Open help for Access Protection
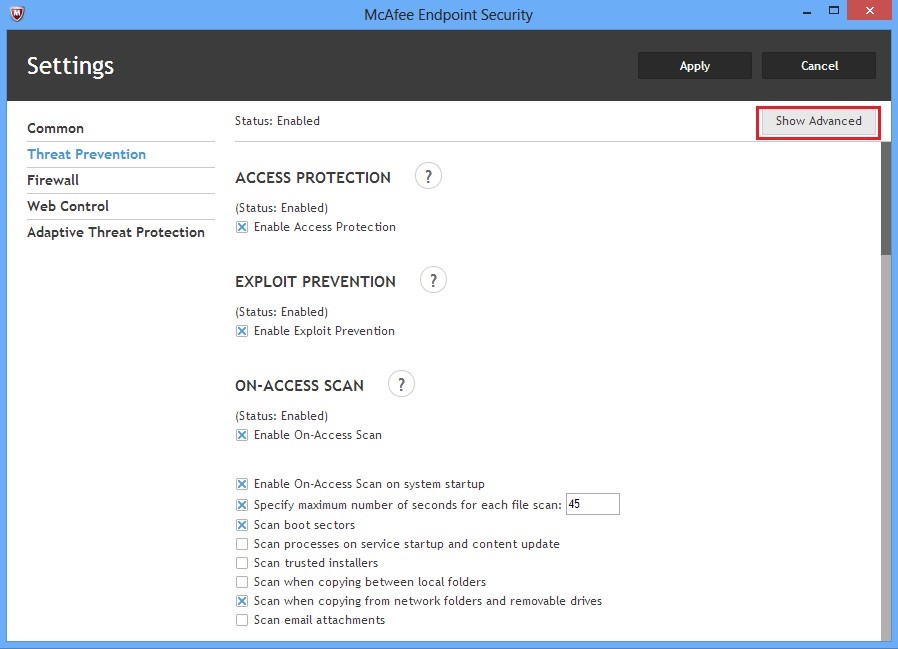 428,175
